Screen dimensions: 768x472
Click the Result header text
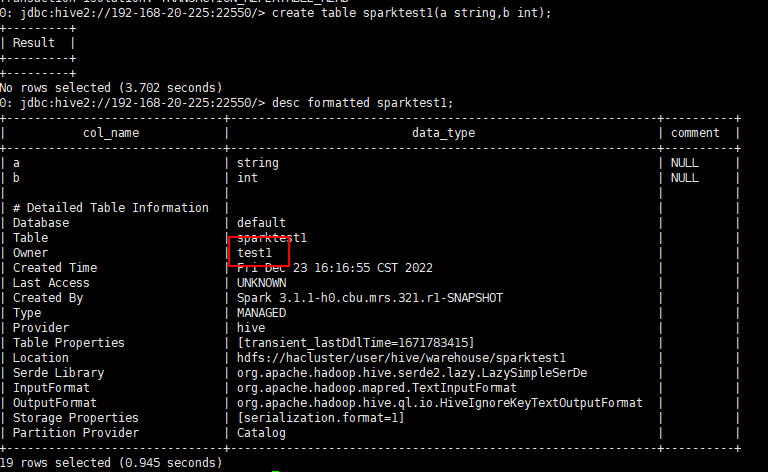(34, 43)
